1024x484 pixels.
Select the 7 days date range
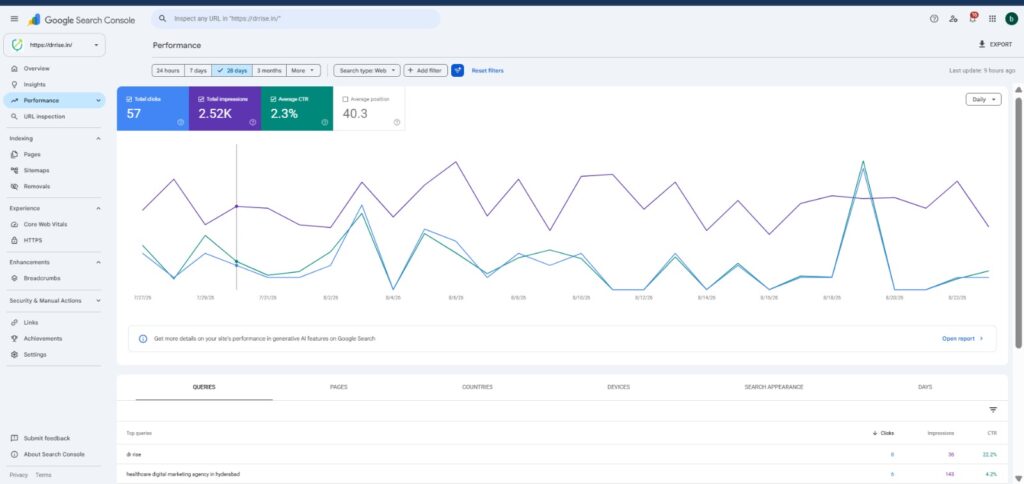[198, 71]
